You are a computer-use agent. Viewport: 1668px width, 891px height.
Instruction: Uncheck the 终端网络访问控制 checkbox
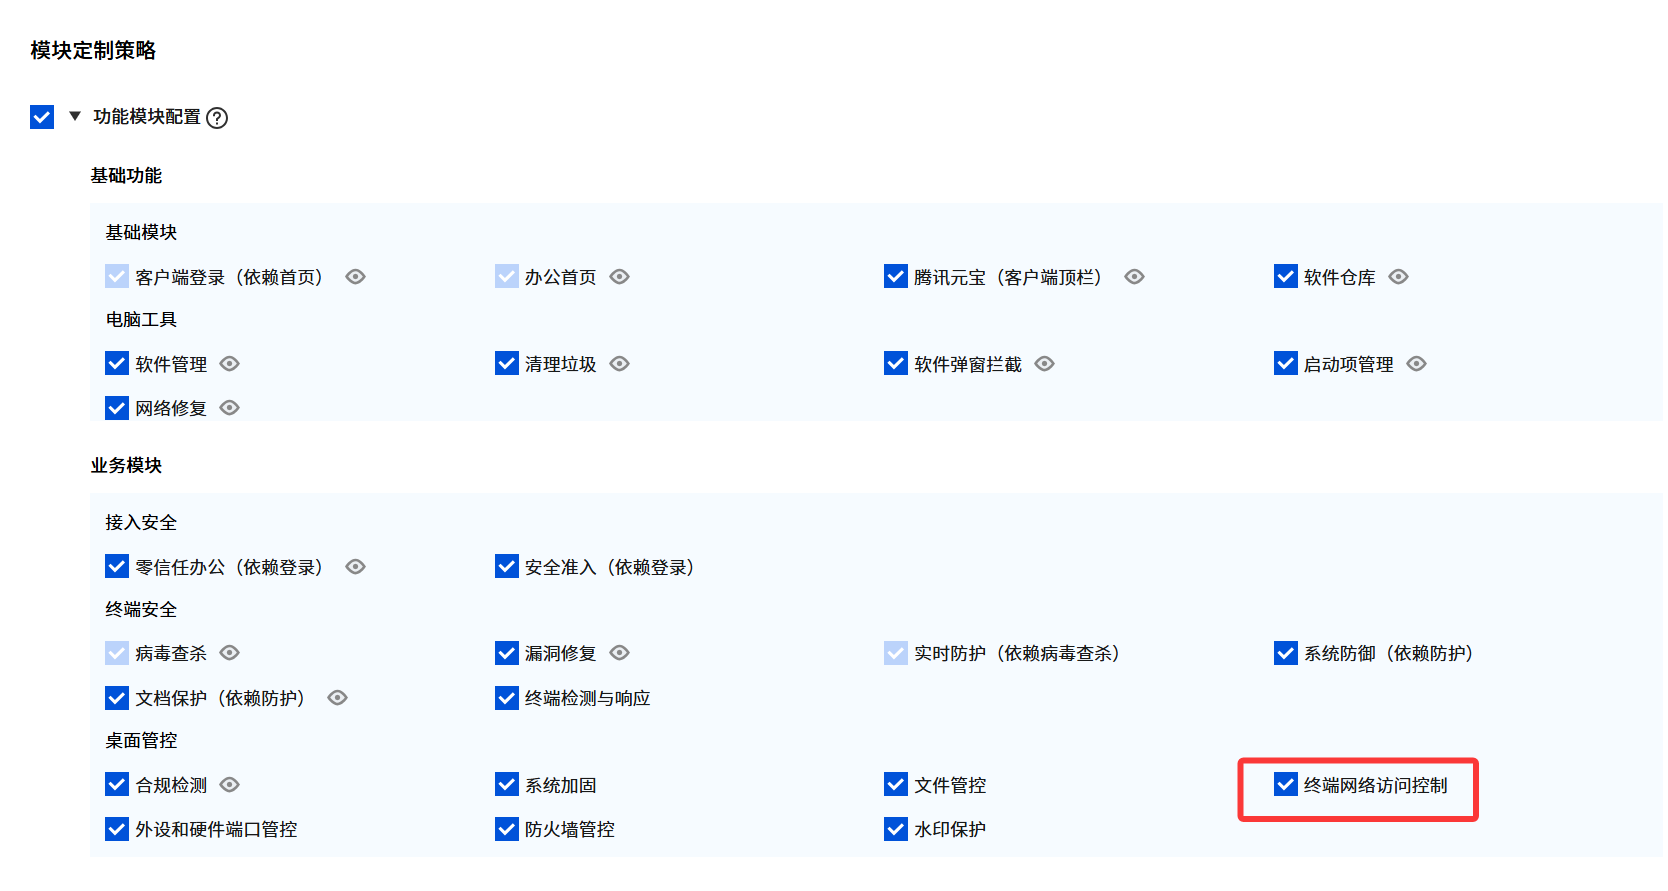click(x=1286, y=784)
